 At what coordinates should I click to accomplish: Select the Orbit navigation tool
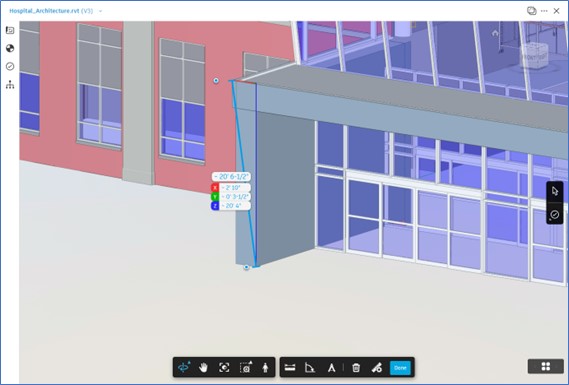click(x=184, y=368)
